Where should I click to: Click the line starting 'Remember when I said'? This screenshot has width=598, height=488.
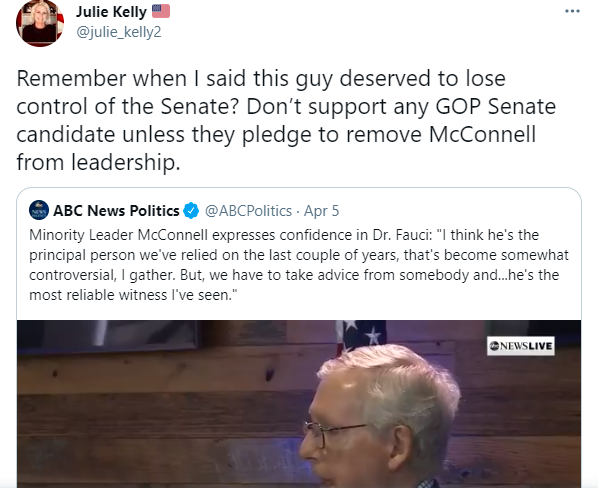[261, 79]
